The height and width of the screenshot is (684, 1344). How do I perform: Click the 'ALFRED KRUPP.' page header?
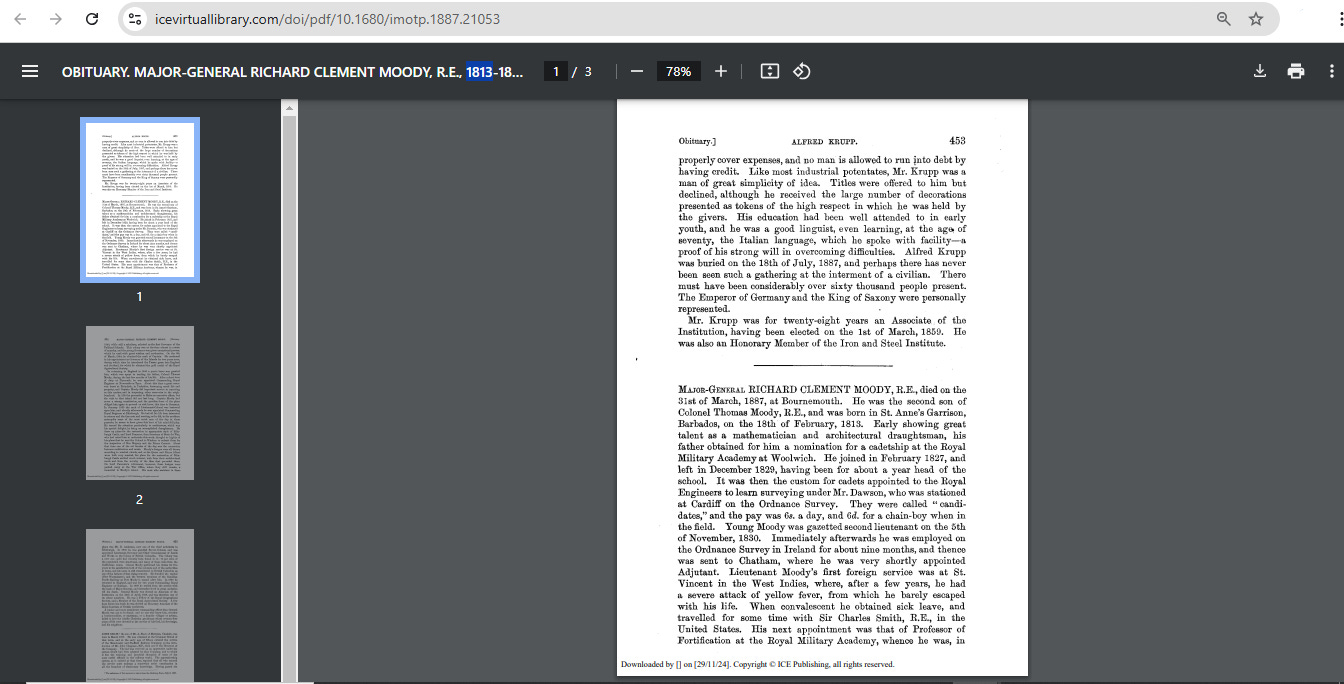(x=824, y=142)
